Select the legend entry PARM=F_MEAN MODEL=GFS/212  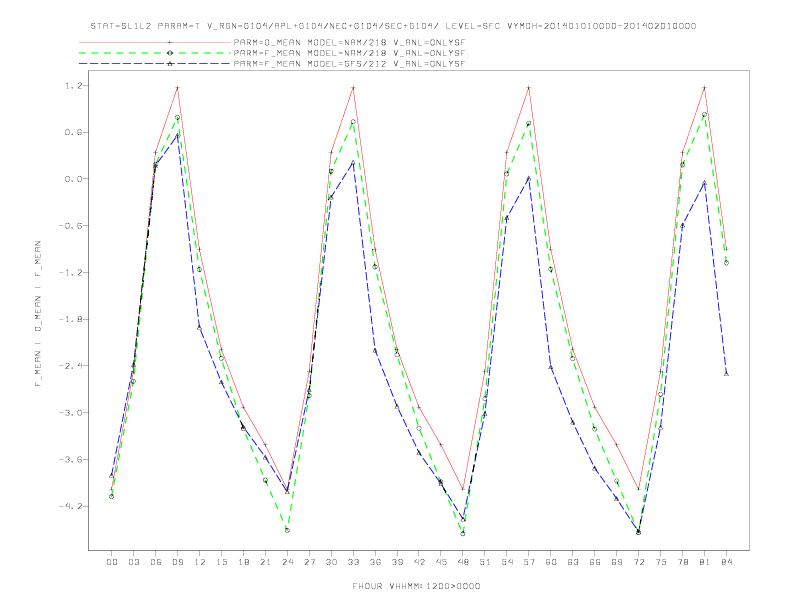349,64
